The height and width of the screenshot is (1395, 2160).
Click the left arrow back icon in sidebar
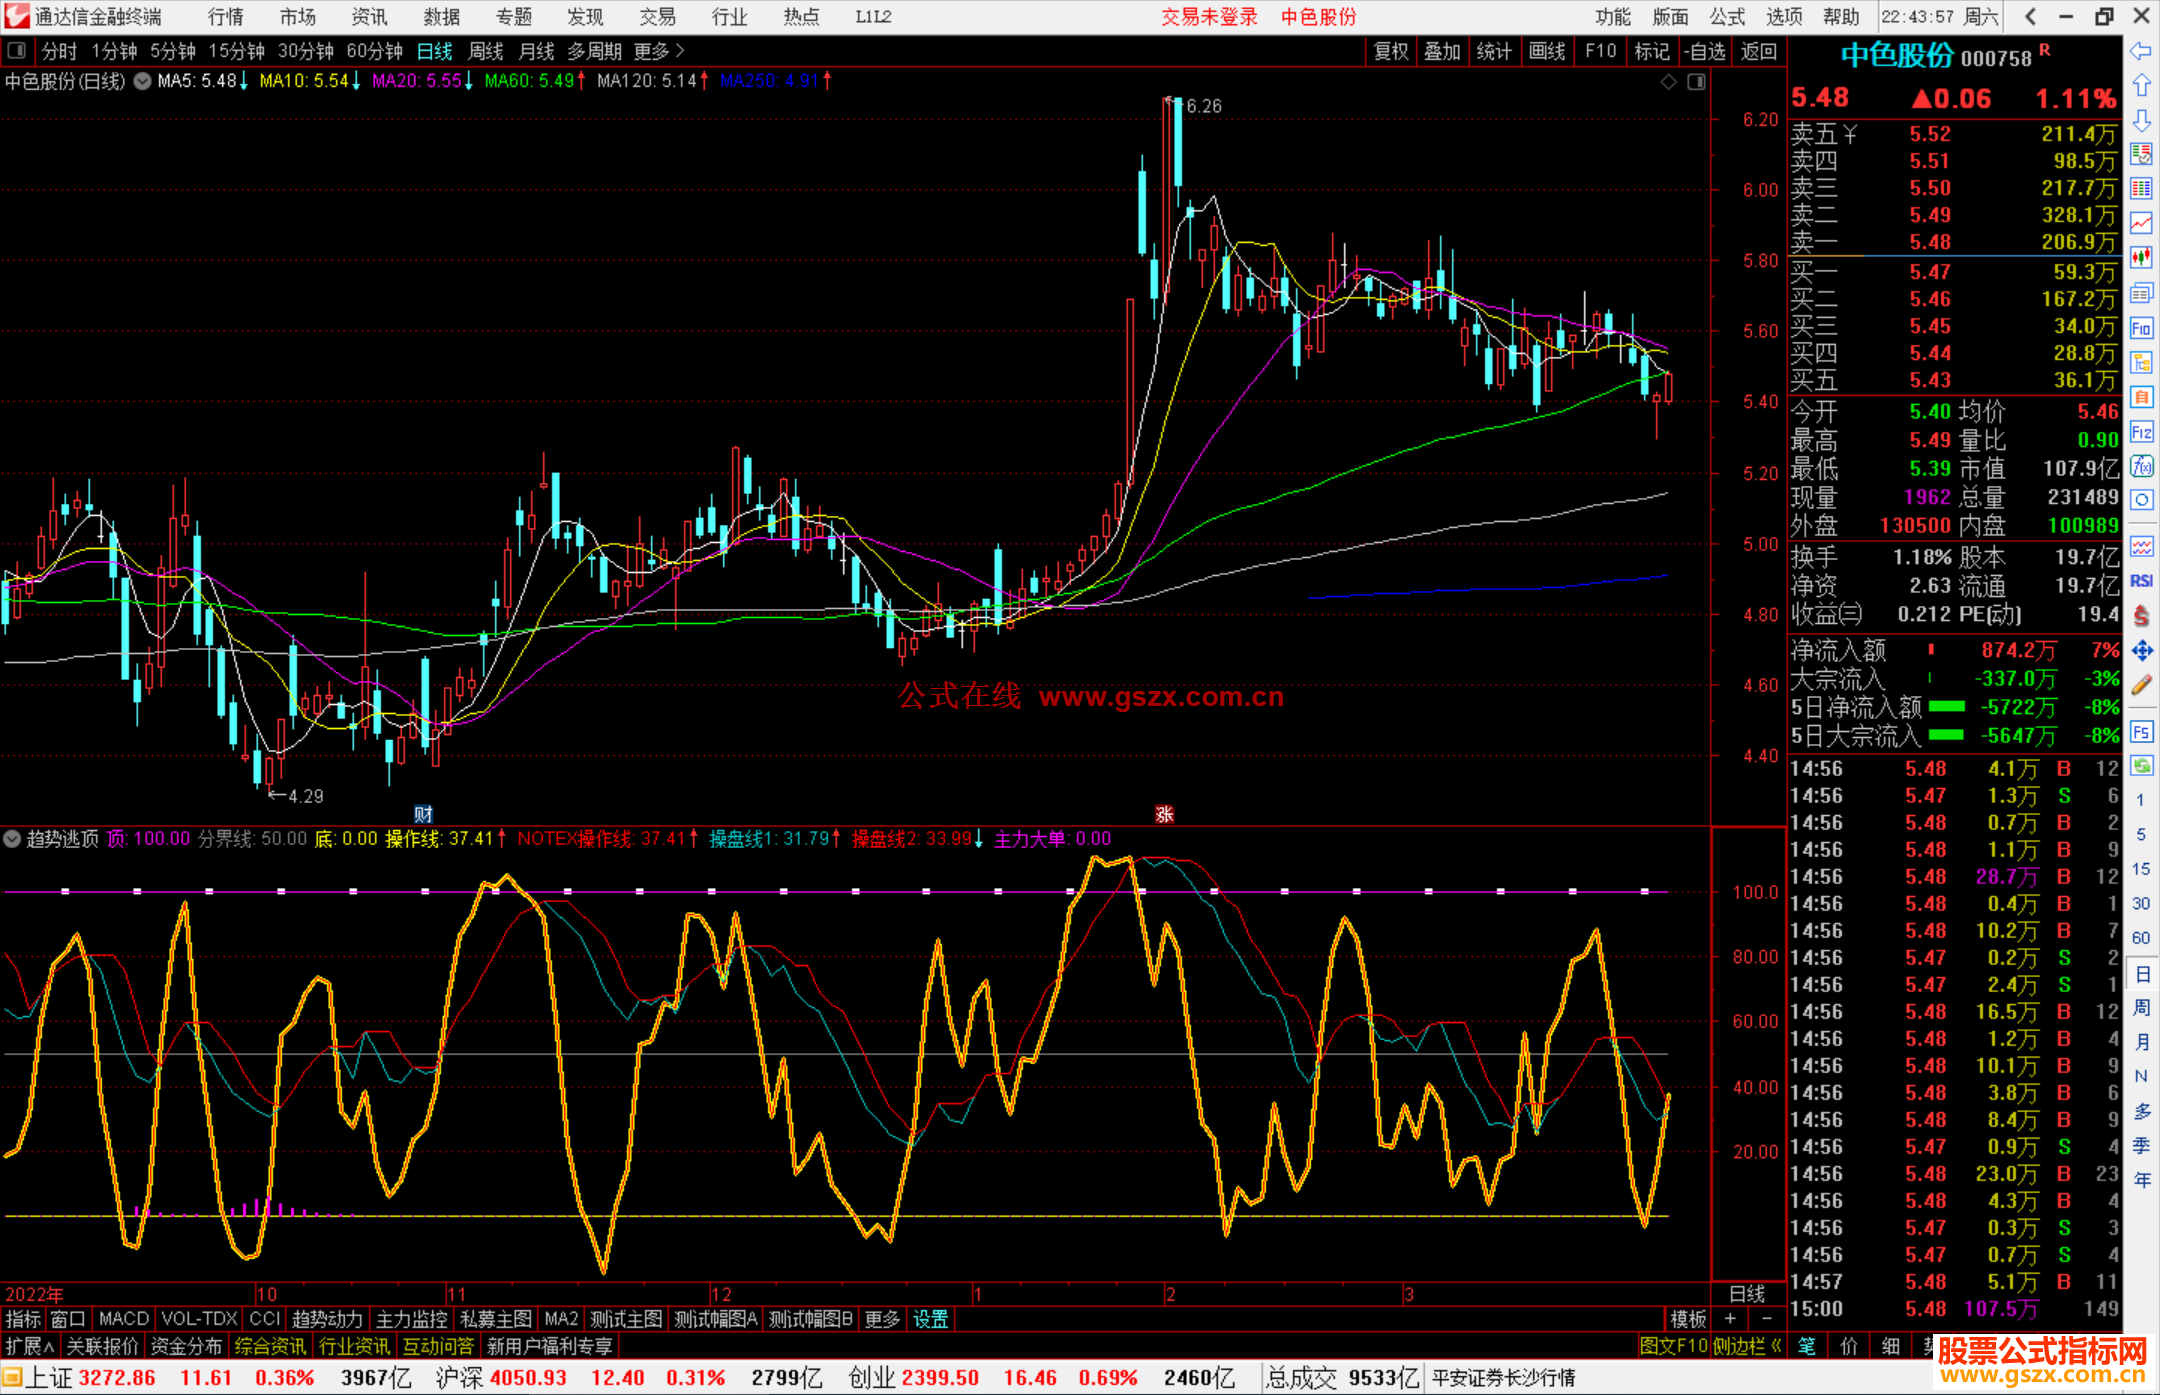[2141, 51]
